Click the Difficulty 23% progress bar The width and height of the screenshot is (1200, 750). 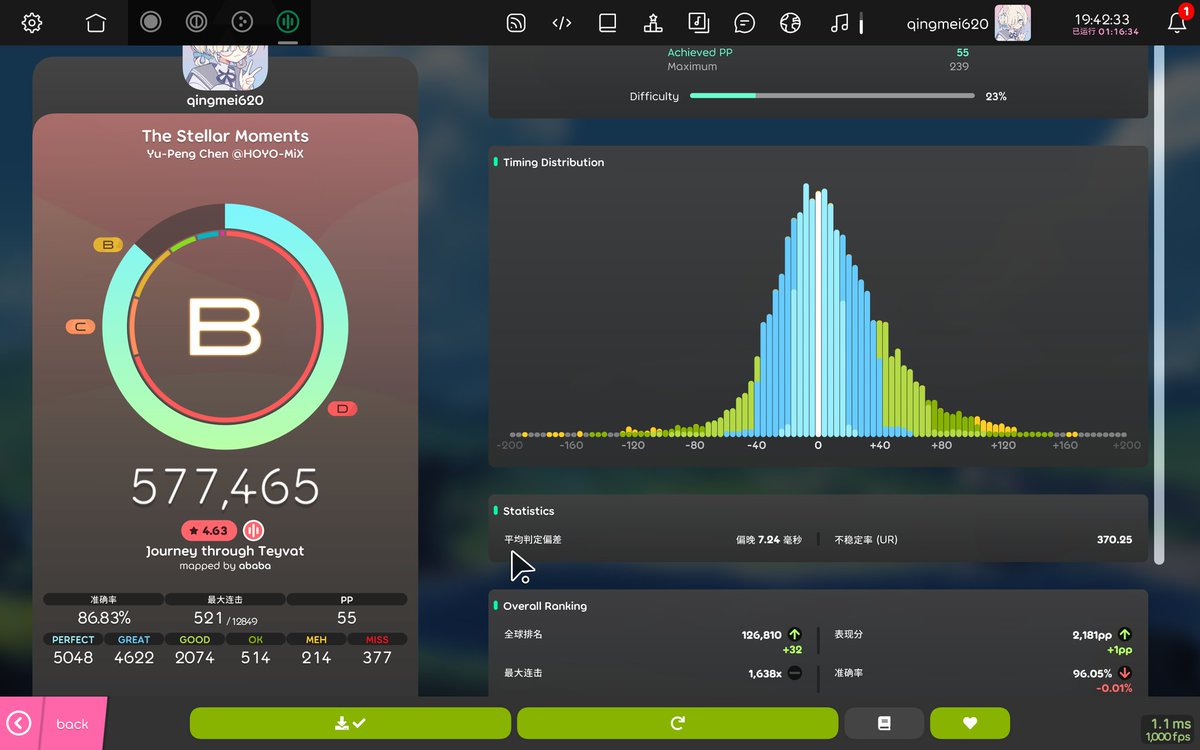click(x=832, y=96)
